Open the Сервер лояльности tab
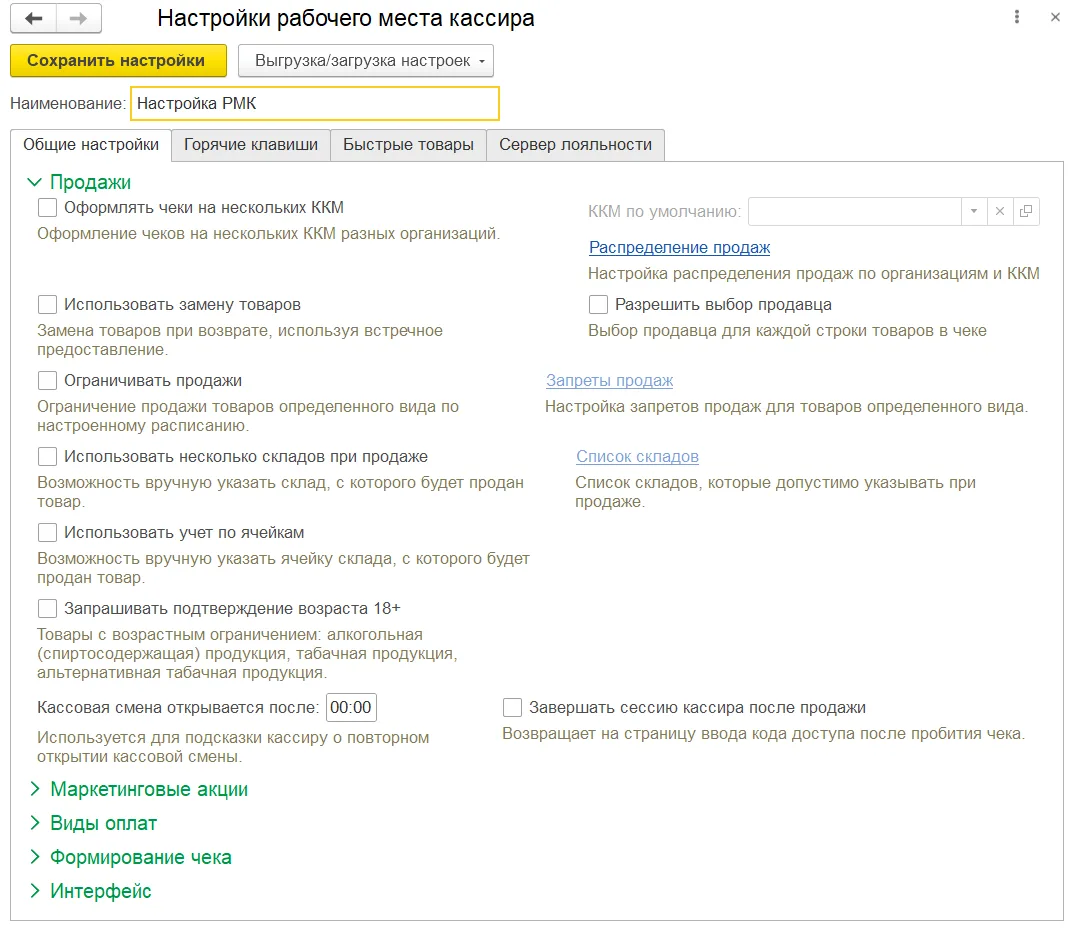Screen dimensions: 1072x928 click(x=575, y=145)
